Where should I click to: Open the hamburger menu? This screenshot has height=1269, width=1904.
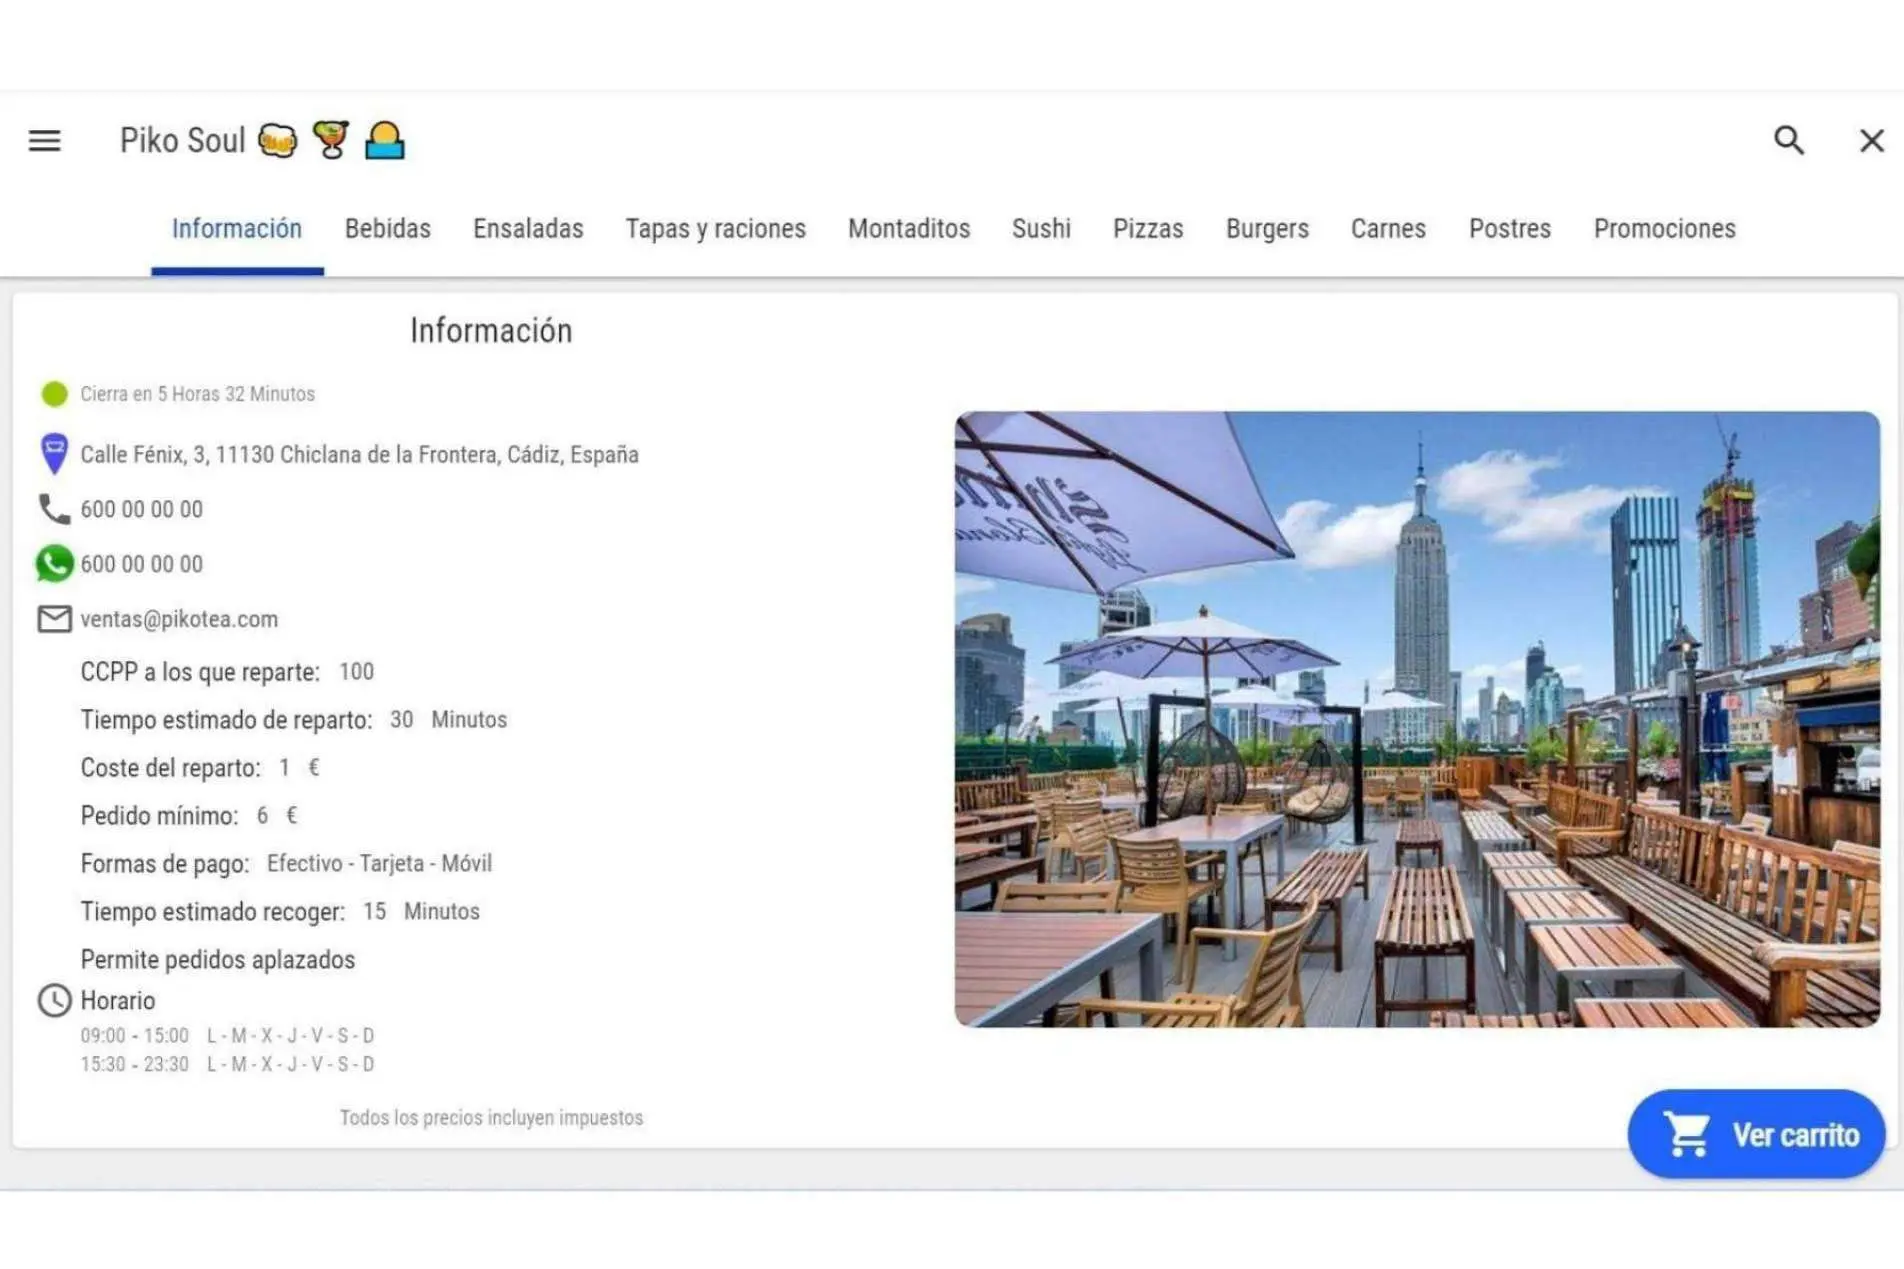[x=44, y=141]
